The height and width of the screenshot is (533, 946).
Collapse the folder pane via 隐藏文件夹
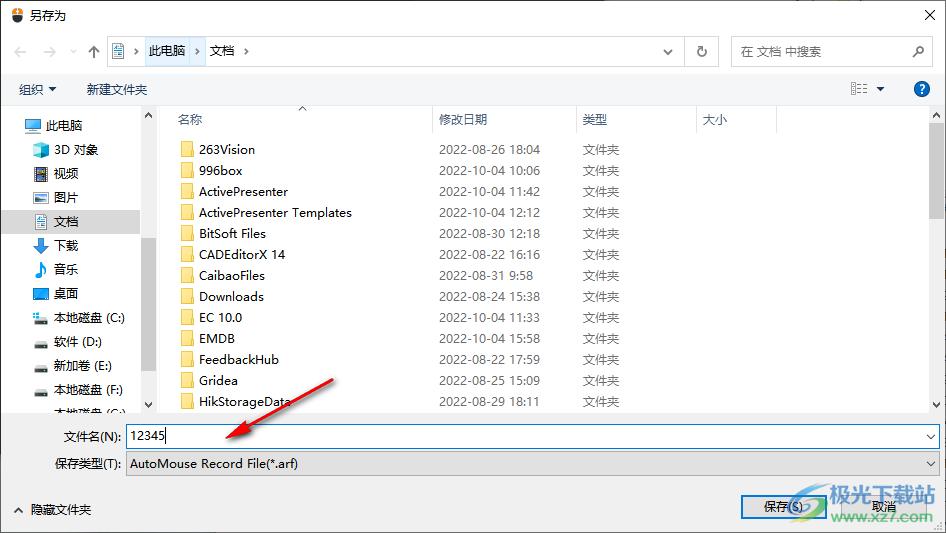(52, 510)
